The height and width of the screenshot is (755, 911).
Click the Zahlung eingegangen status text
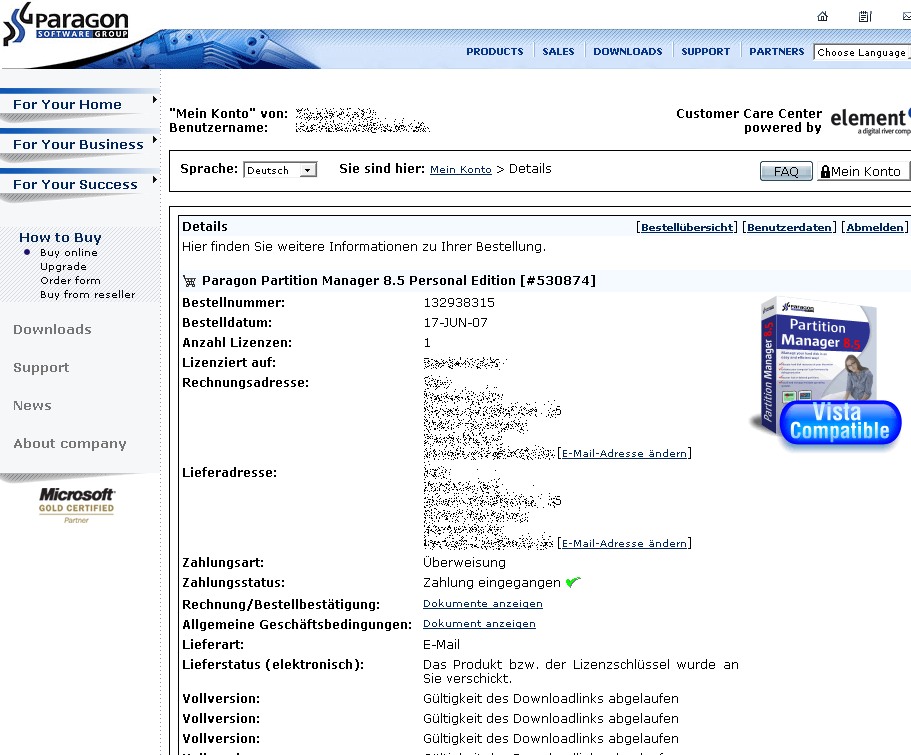point(492,583)
